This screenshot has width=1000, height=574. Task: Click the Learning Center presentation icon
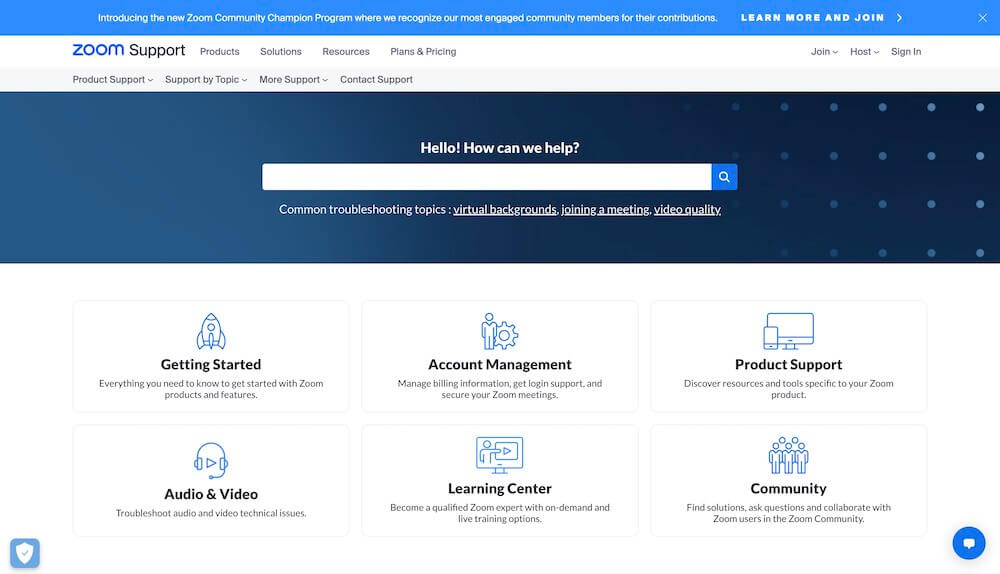[x=499, y=455]
